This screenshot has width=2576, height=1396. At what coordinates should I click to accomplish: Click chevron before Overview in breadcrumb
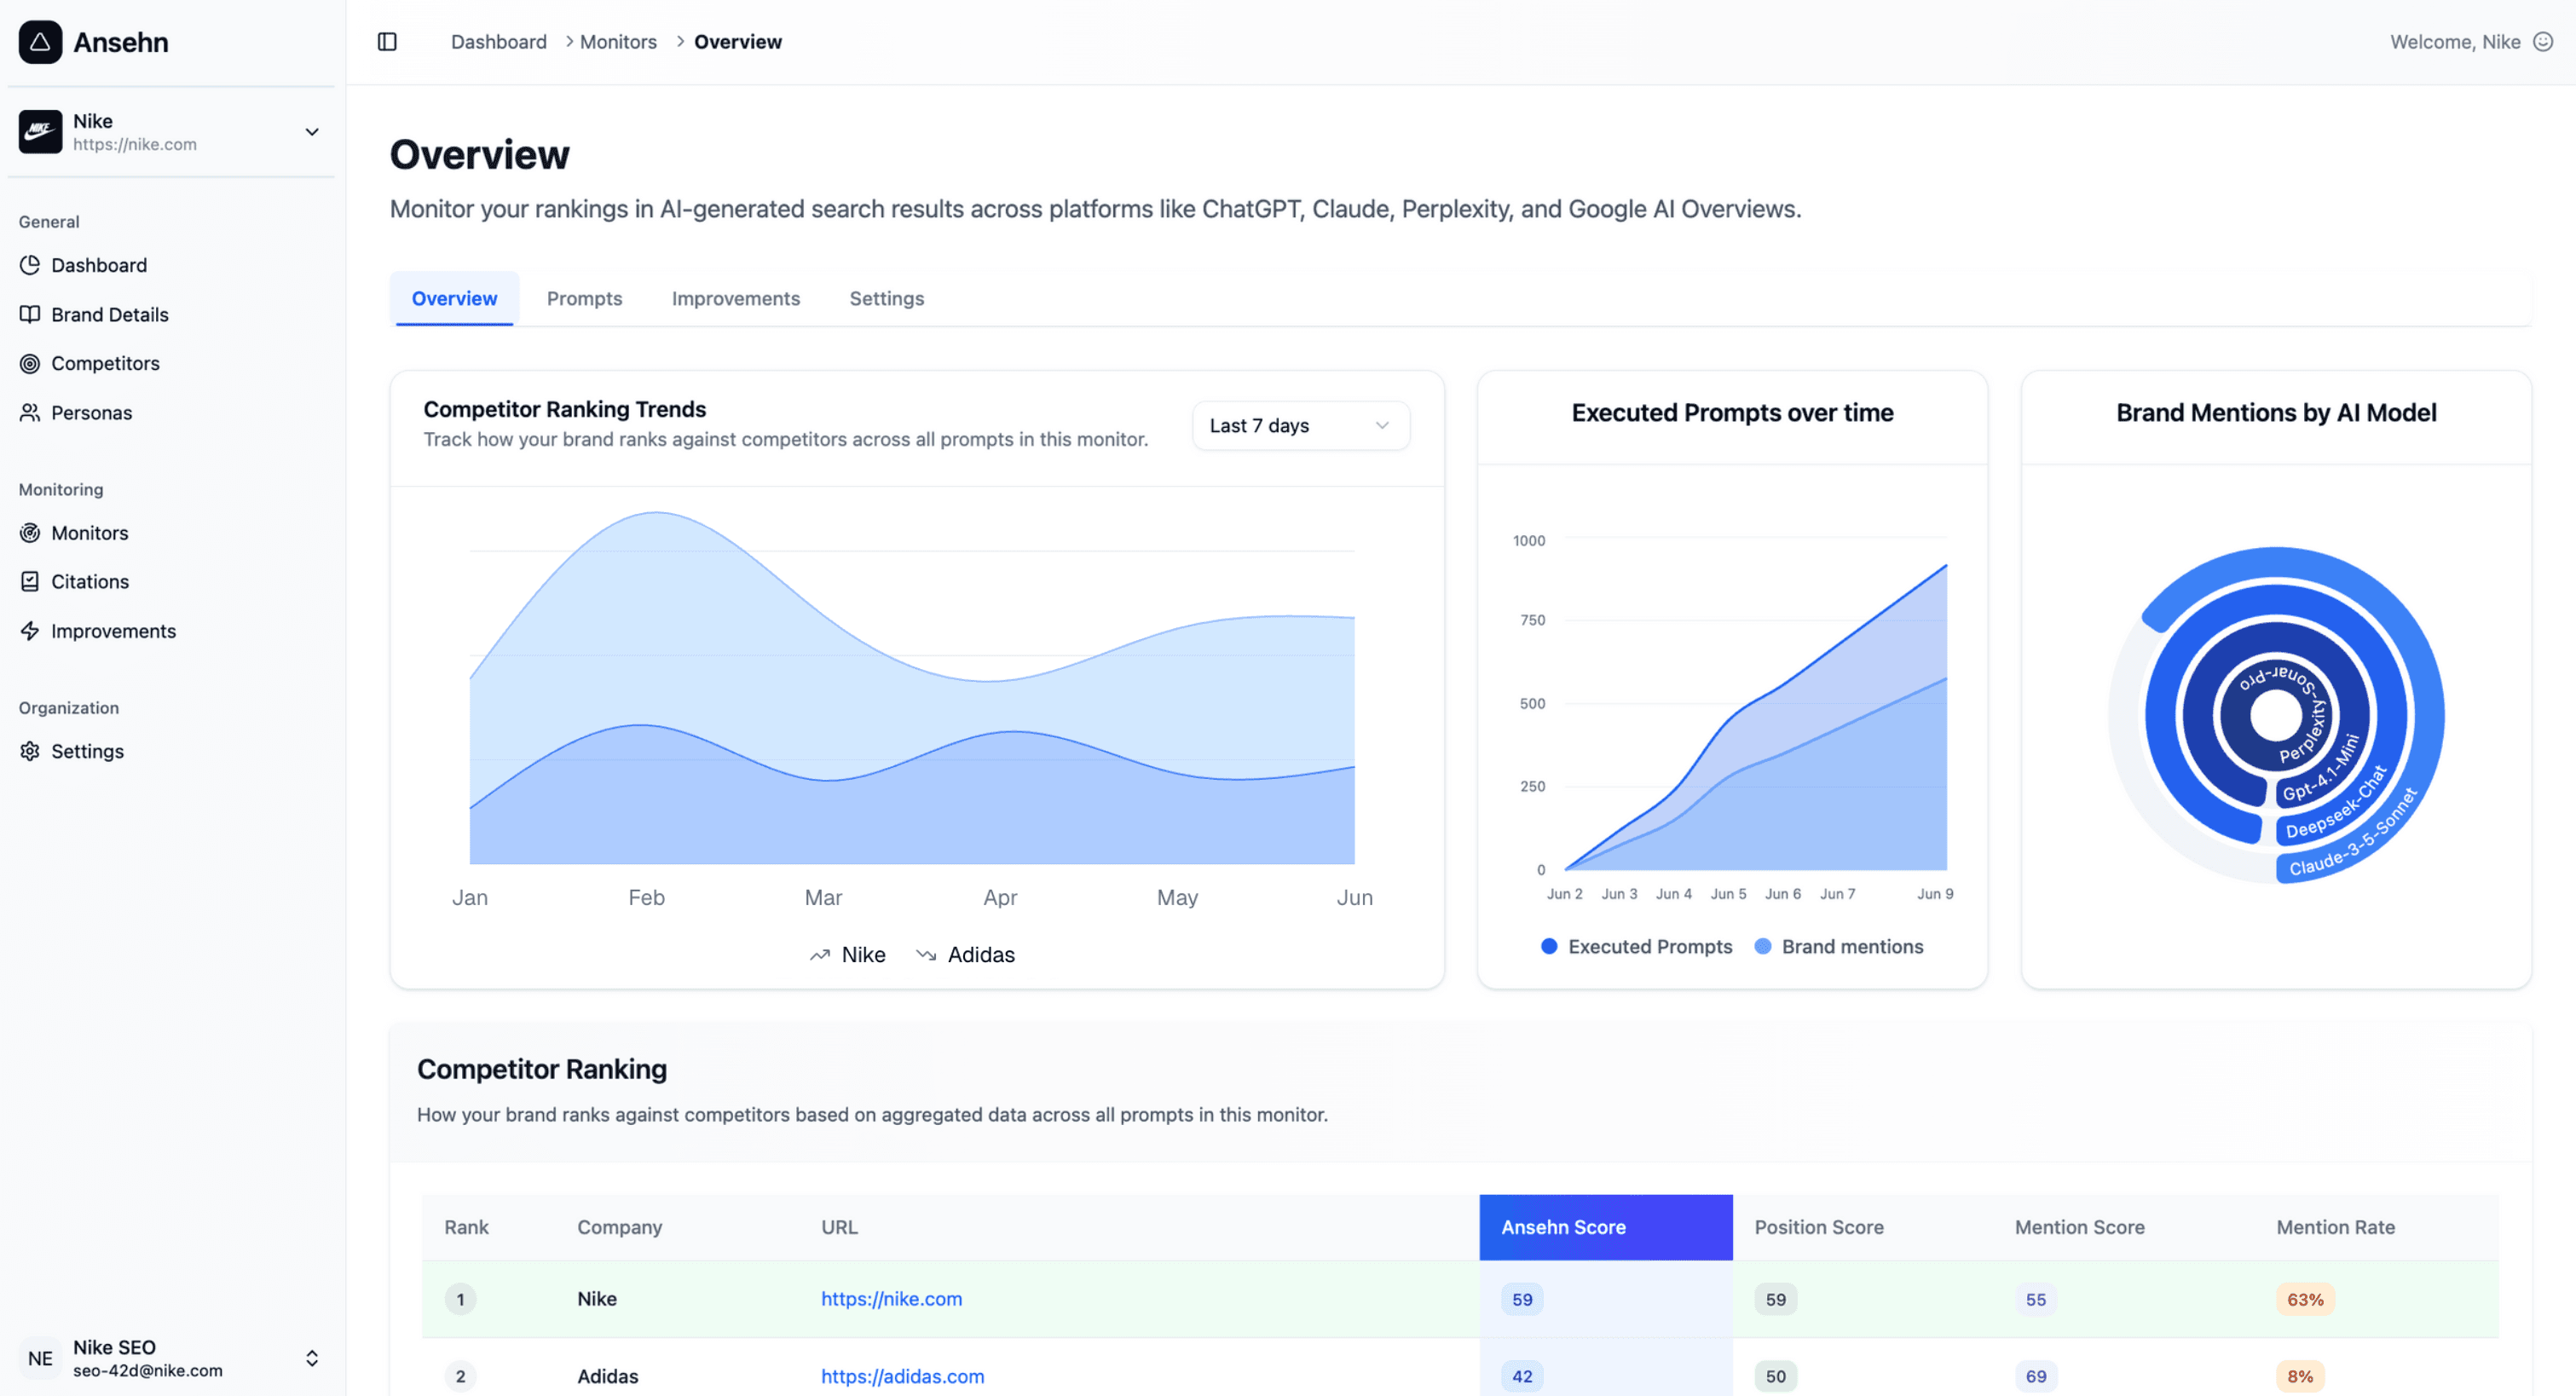tap(680, 42)
